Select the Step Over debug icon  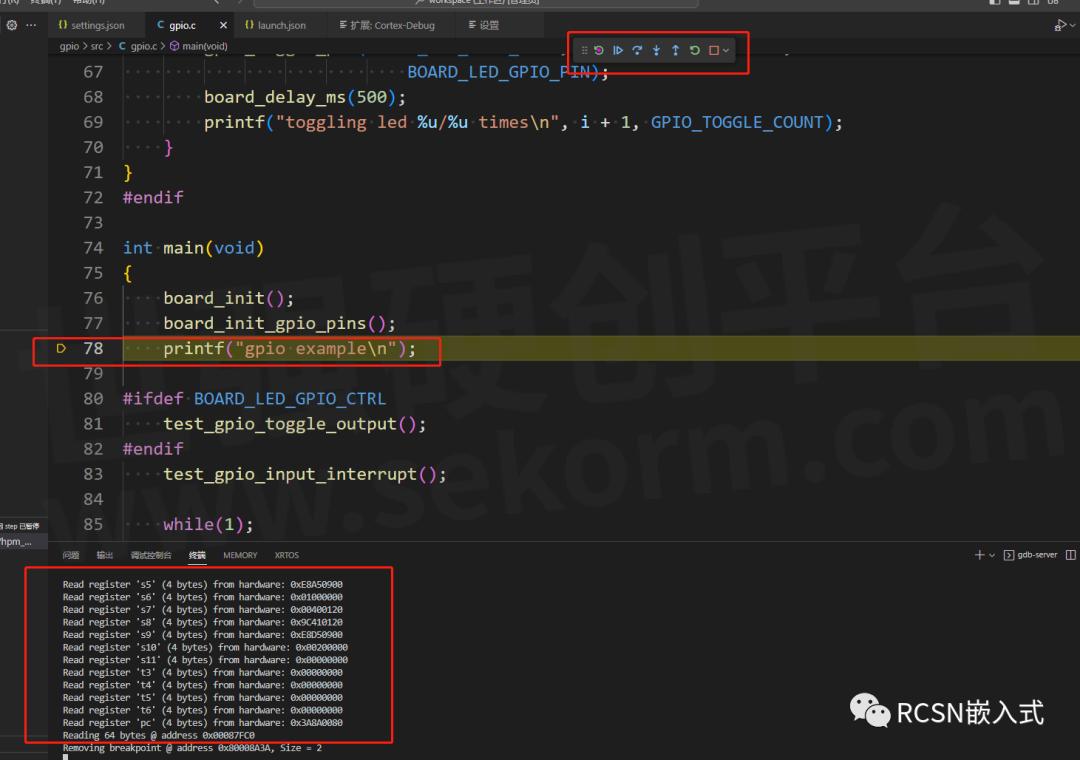[639, 50]
